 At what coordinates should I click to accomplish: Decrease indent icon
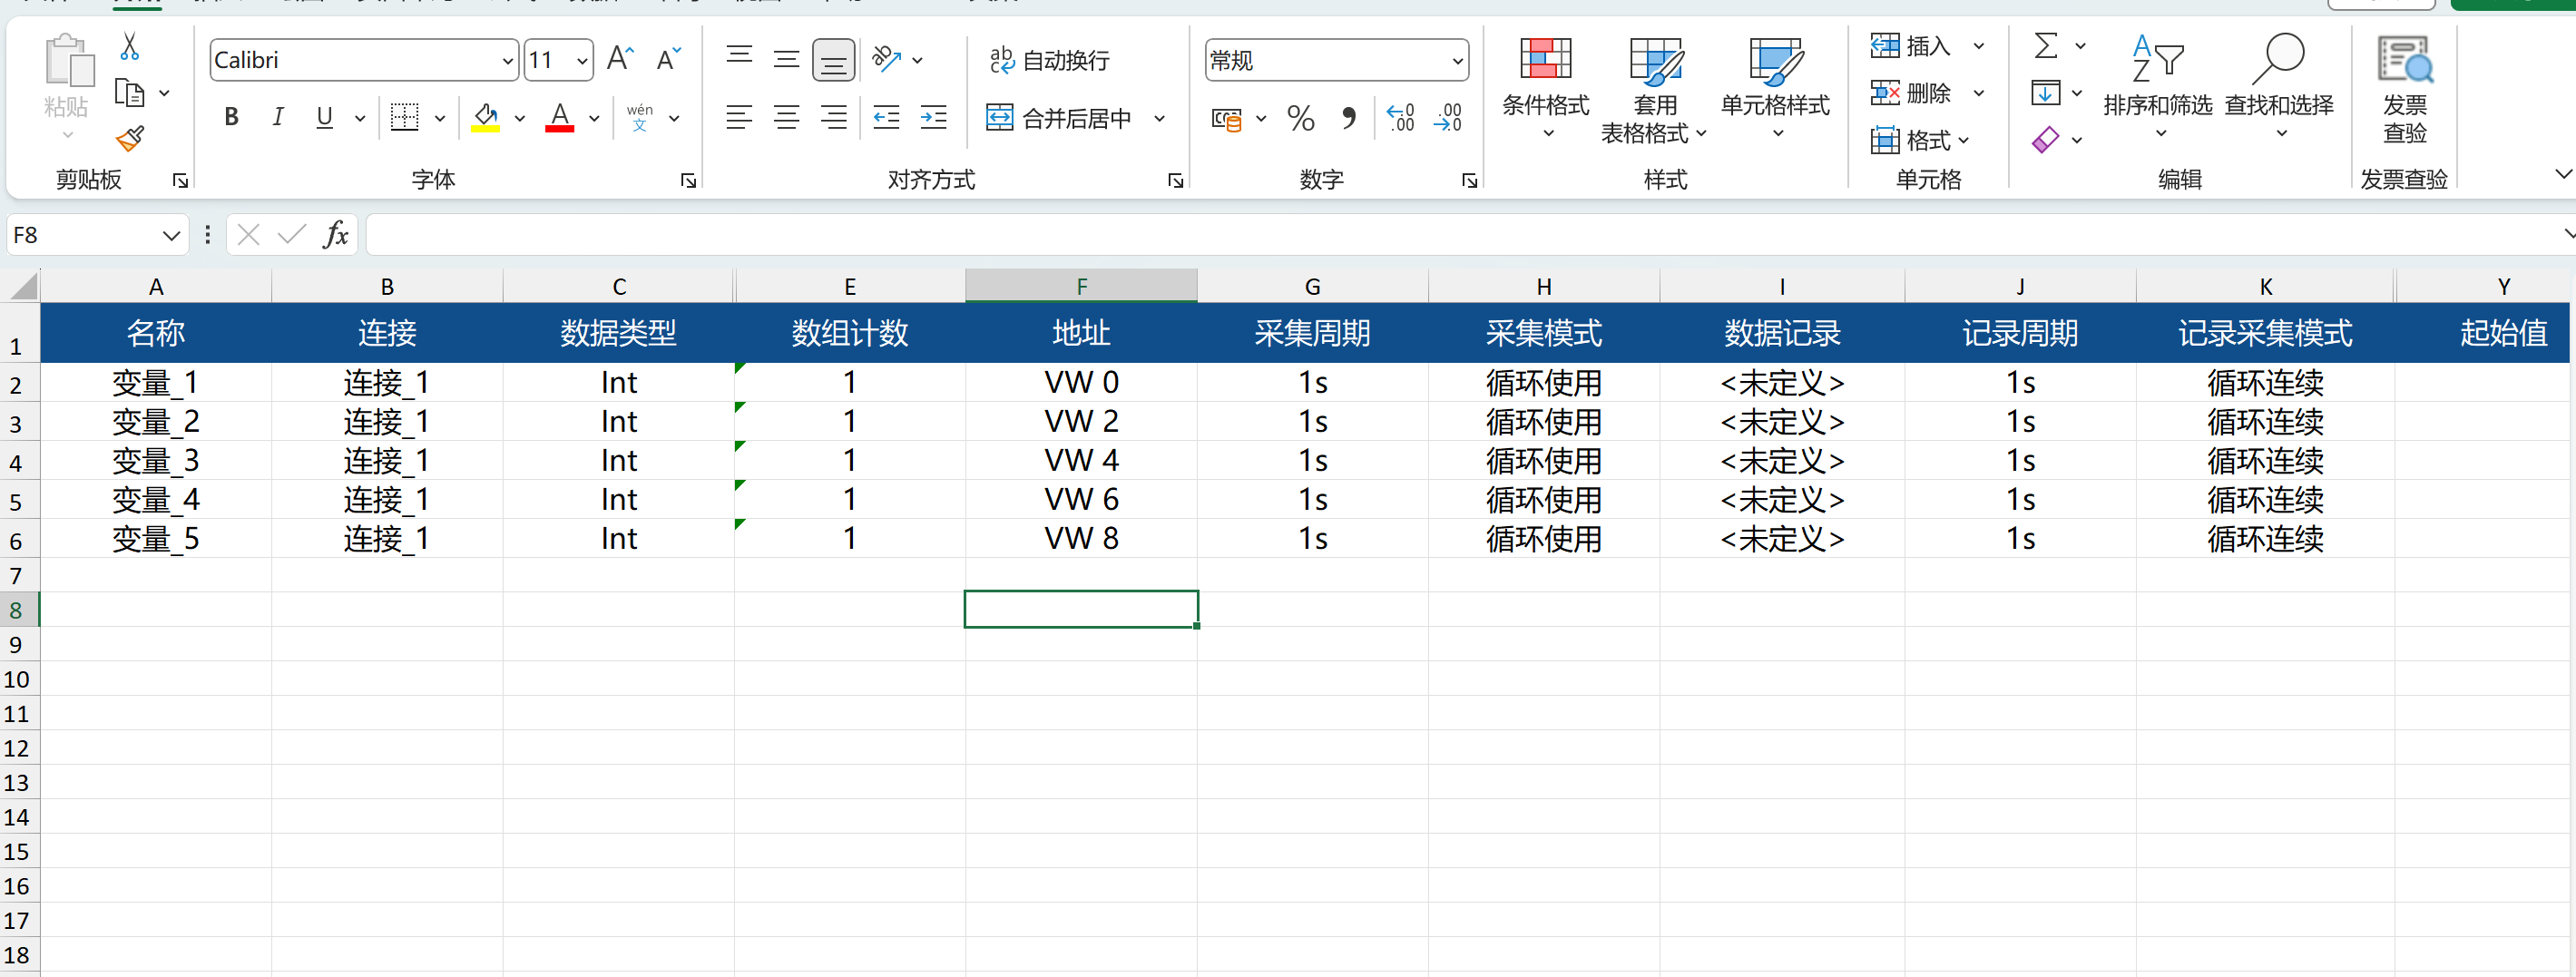886,117
